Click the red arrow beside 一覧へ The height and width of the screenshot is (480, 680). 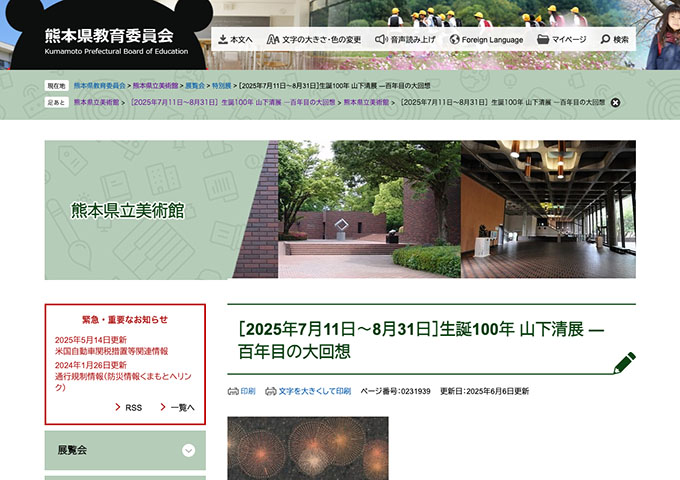(x=163, y=407)
